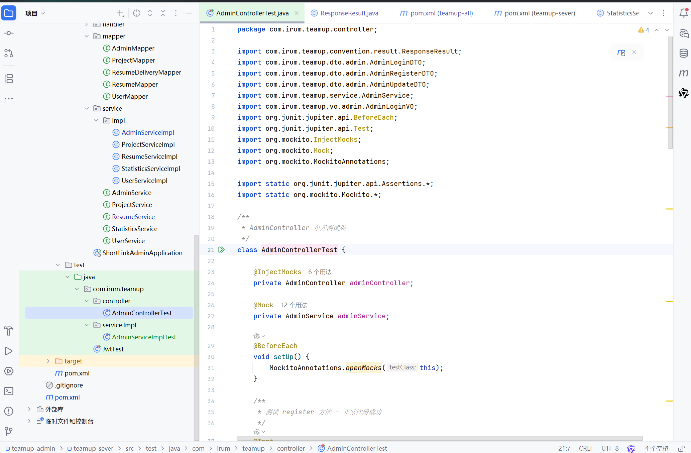
Task: Expand the External Libraries node
Action: click(x=29, y=409)
